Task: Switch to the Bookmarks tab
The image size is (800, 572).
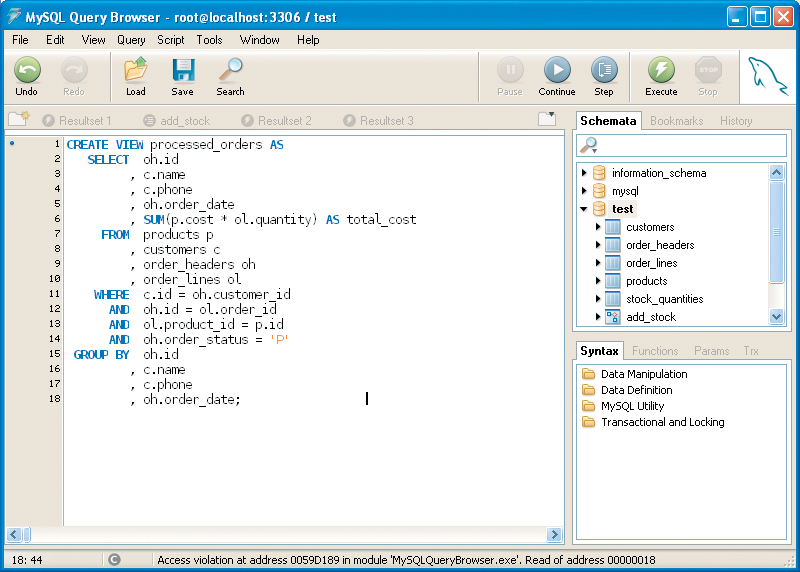Action: [x=677, y=121]
